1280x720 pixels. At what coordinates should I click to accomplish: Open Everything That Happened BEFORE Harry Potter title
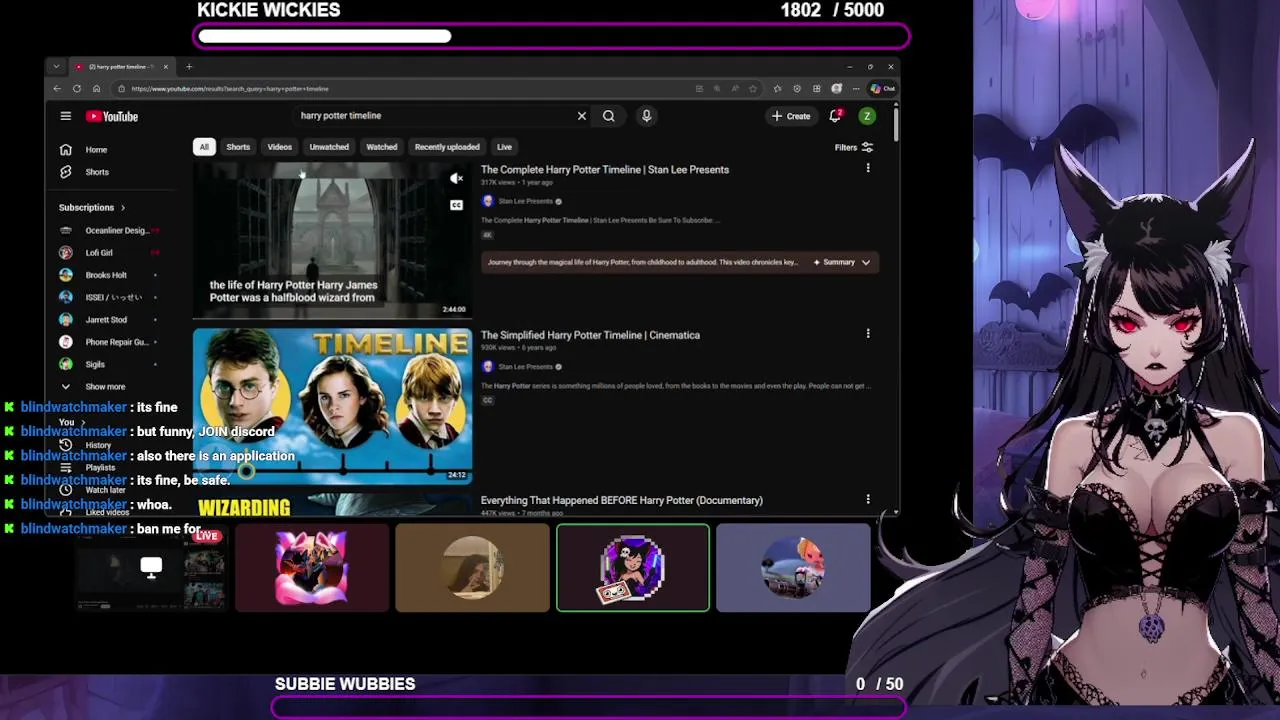621,500
